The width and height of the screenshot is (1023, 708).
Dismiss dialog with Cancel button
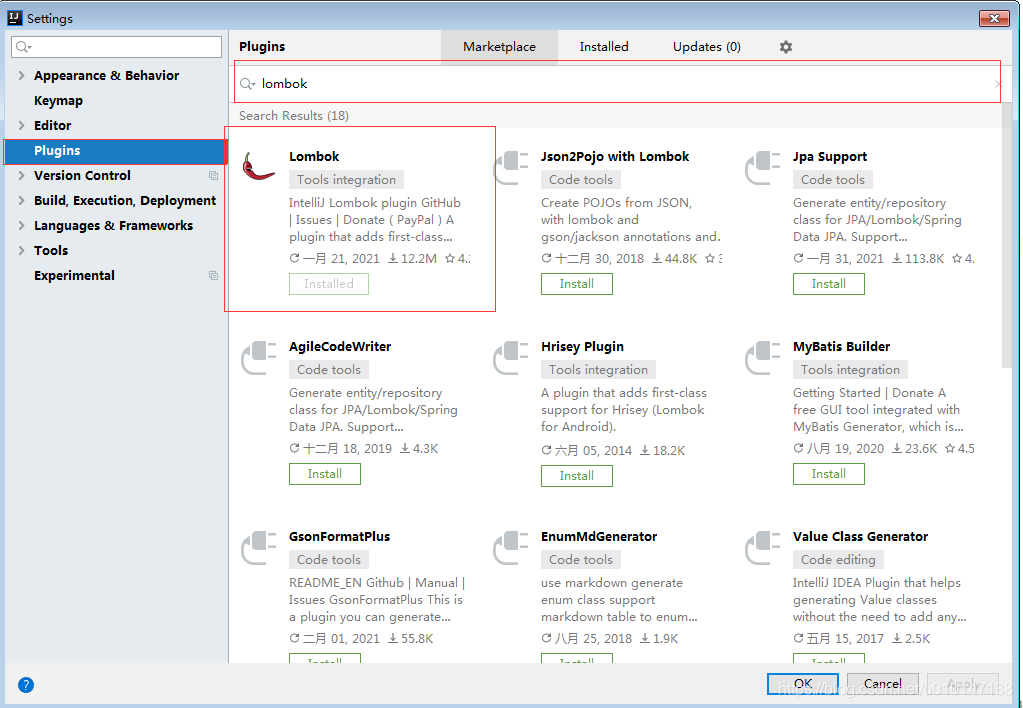tap(882, 683)
